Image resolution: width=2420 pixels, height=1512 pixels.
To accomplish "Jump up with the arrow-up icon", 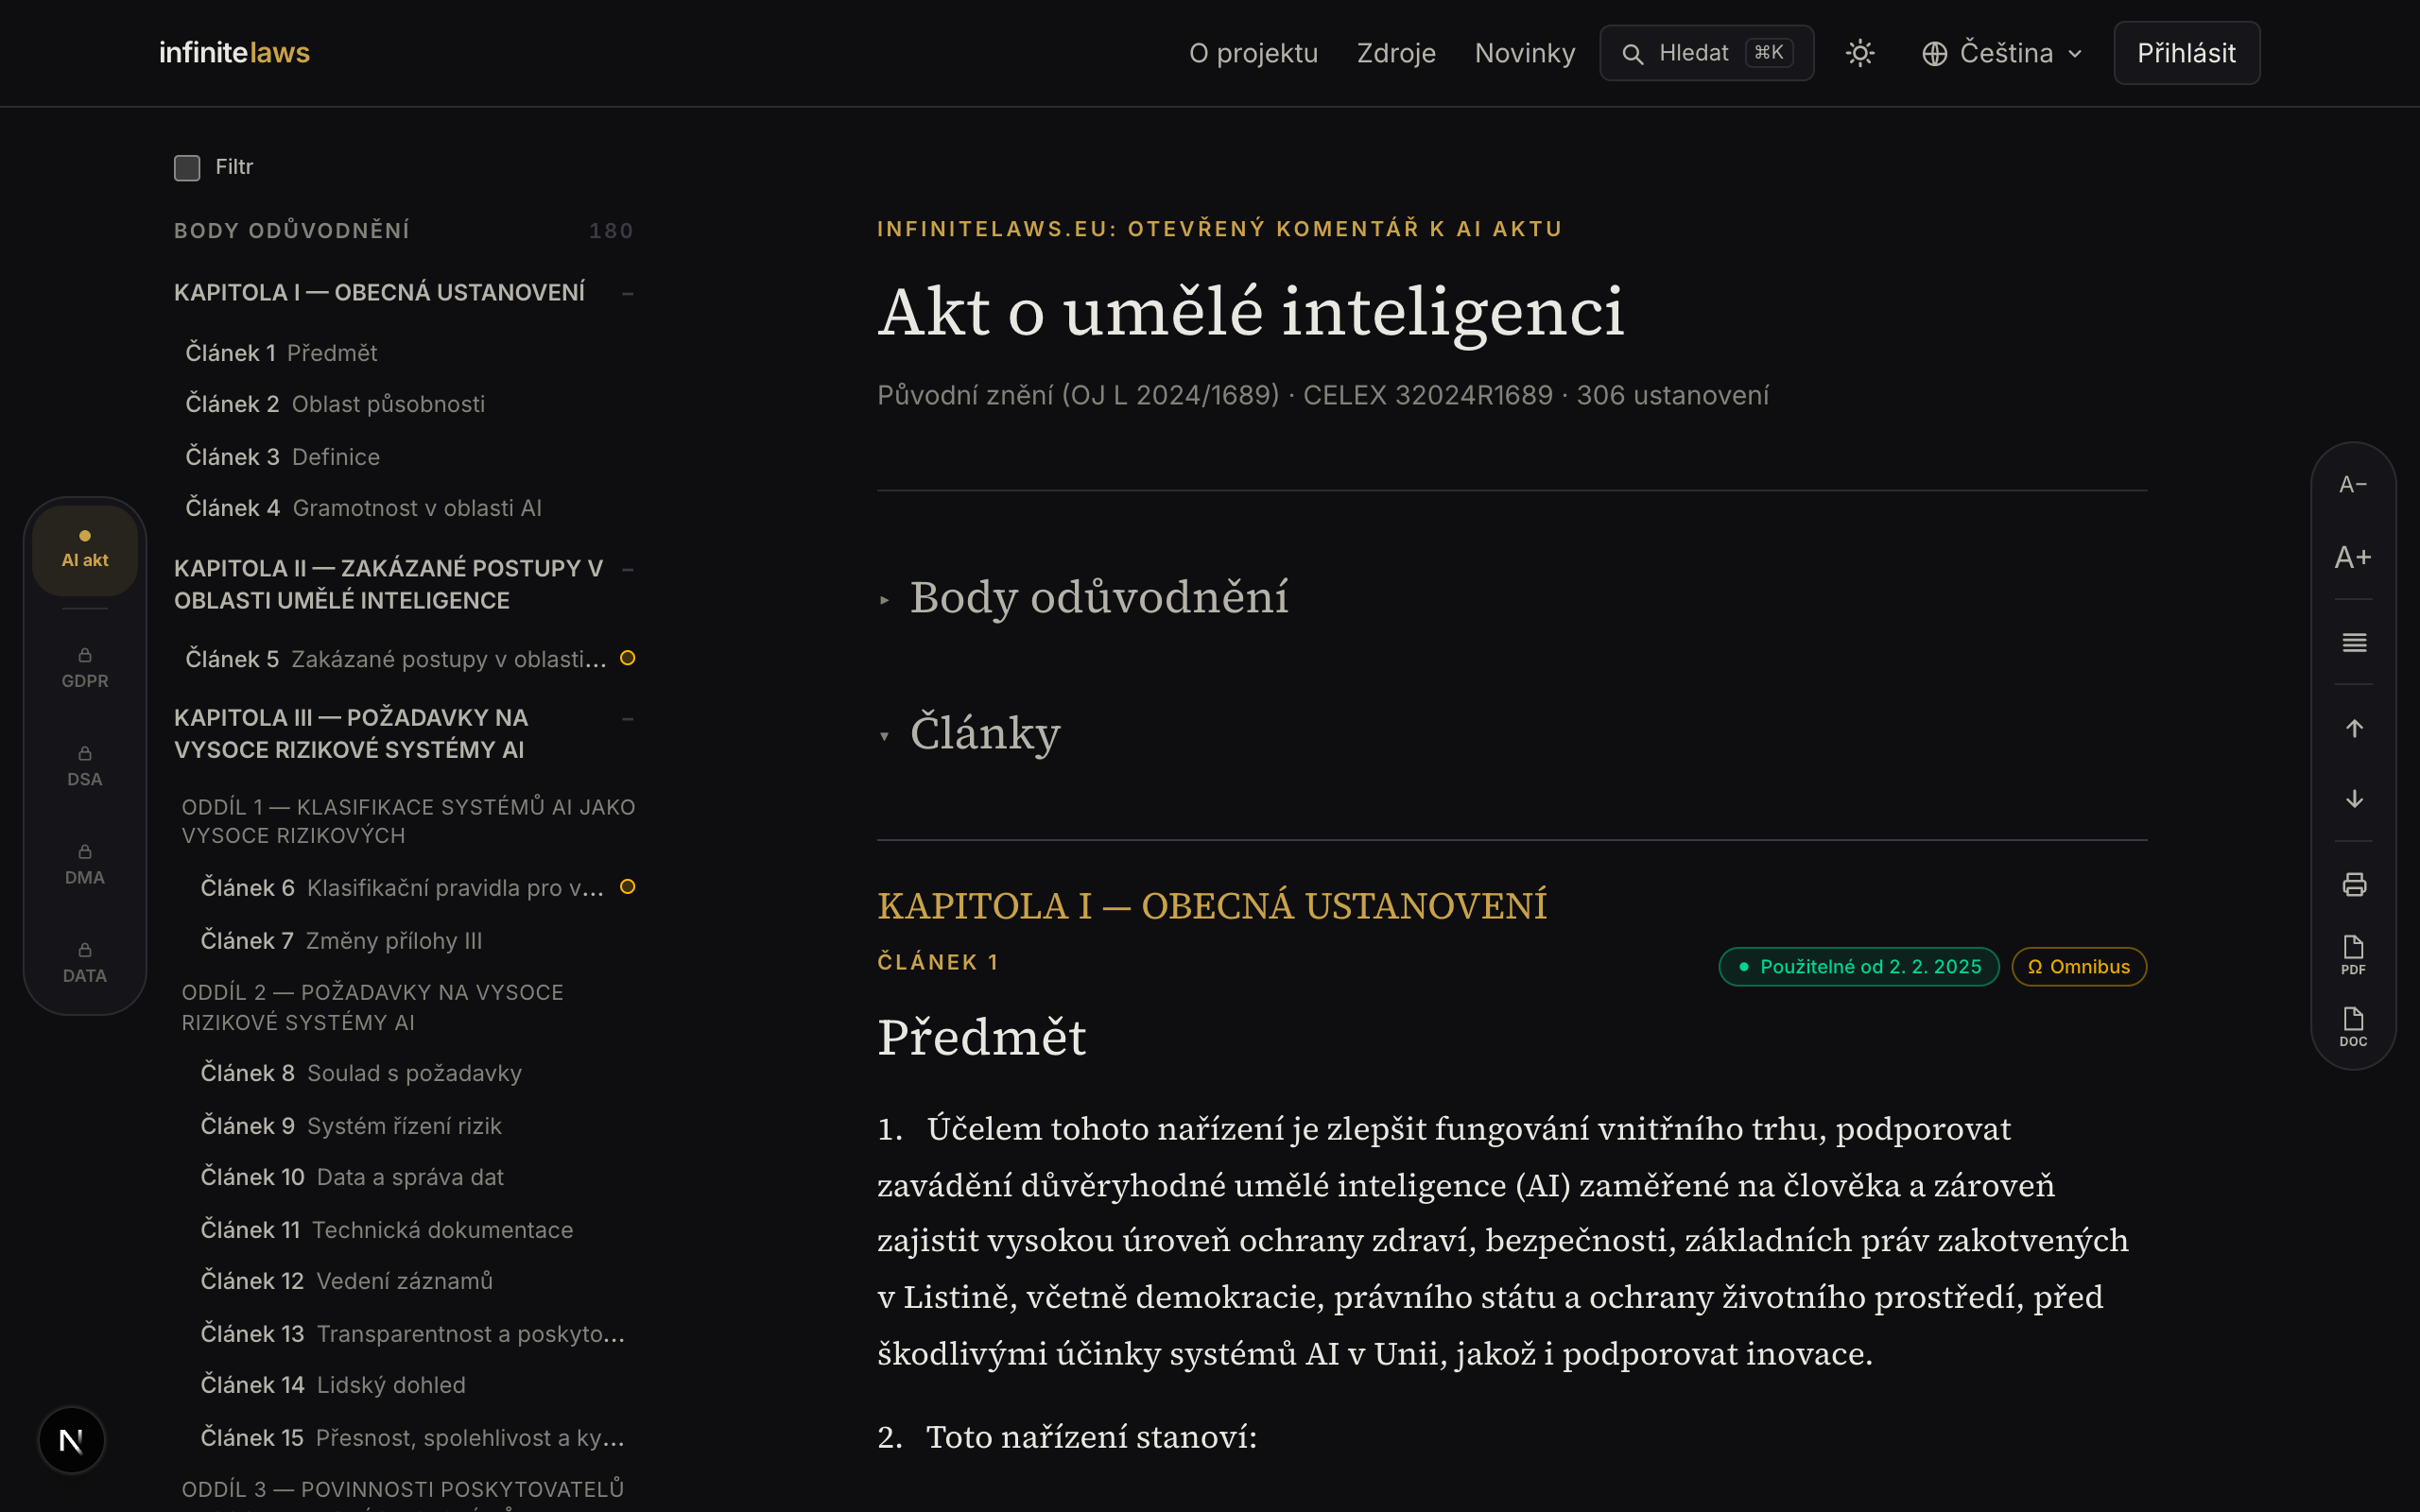I will [2354, 728].
